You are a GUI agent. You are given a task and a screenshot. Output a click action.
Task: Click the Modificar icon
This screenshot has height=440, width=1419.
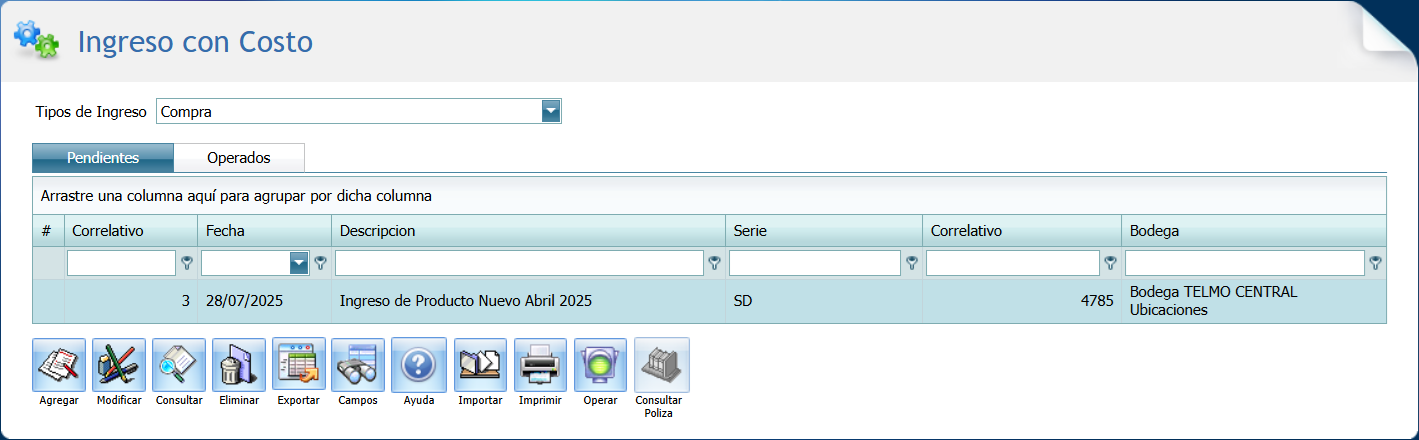[x=119, y=365]
